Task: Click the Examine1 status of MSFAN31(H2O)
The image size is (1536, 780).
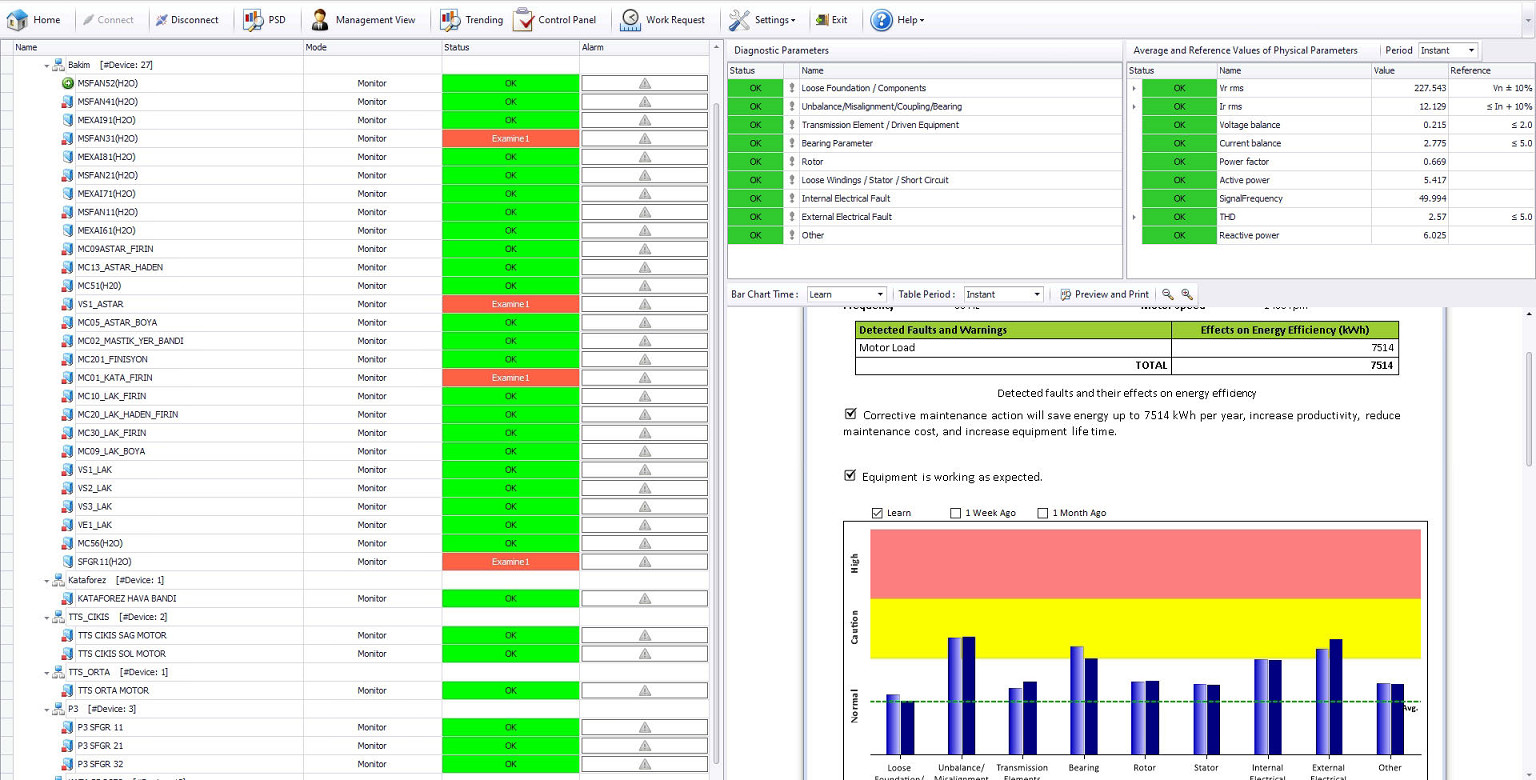Action: click(x=510, y=139)
